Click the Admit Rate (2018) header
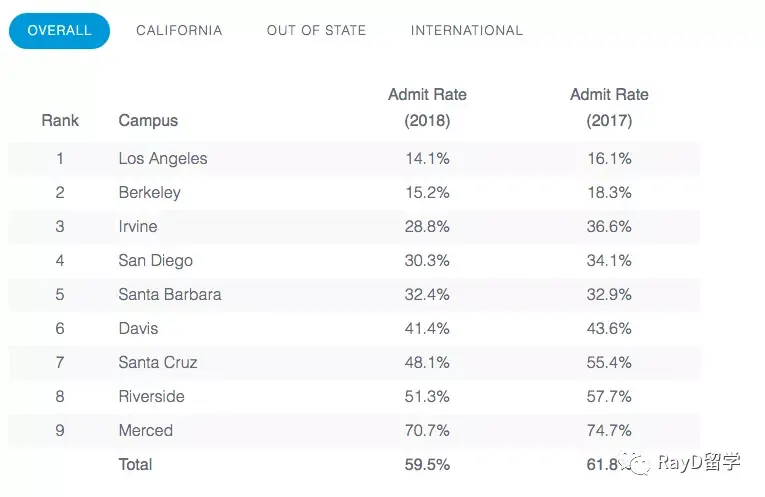 427,107
